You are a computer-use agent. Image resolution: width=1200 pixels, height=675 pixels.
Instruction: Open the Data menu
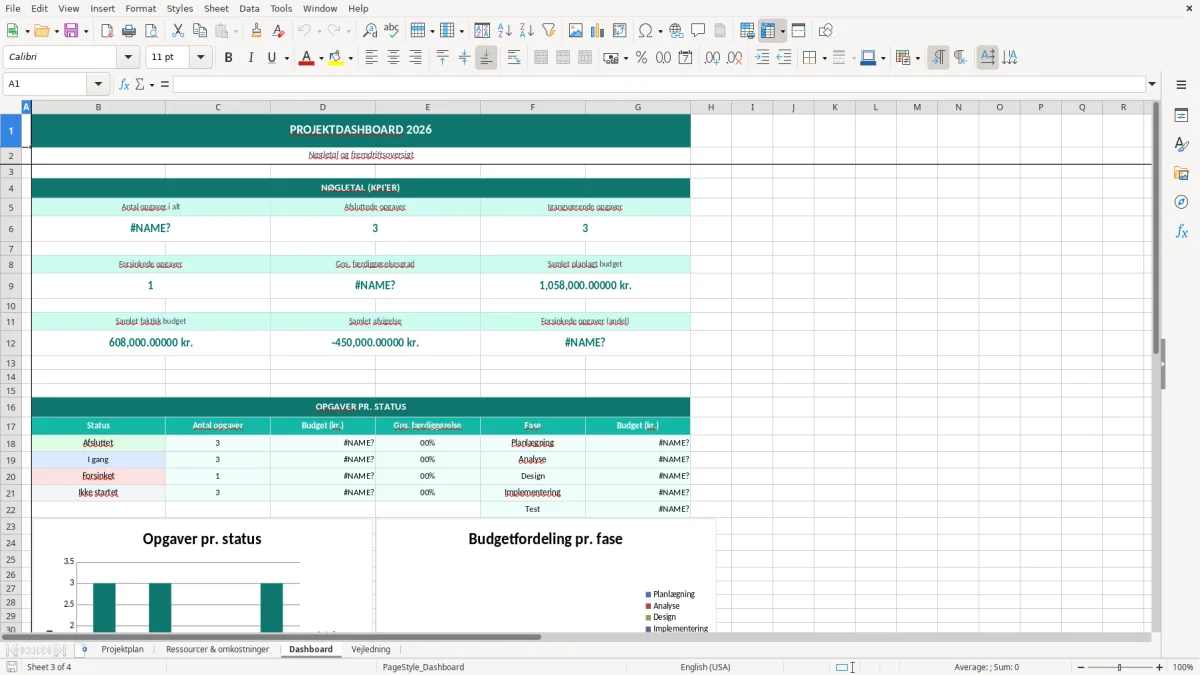coord(249,8)
